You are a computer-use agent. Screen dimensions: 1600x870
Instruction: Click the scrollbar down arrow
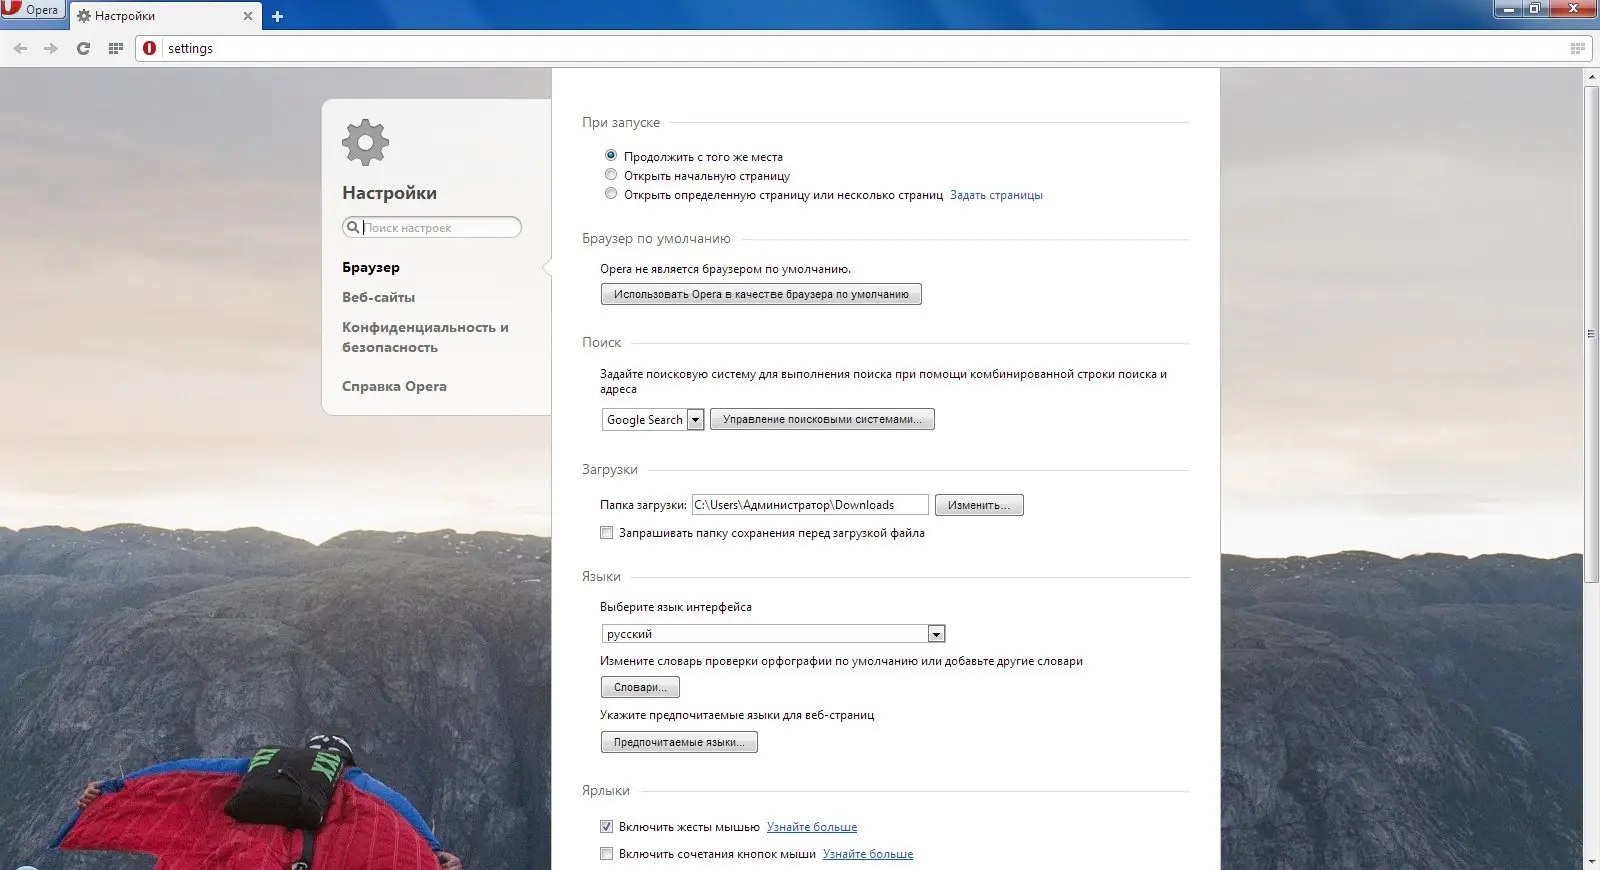click(x=1591, y=861)
